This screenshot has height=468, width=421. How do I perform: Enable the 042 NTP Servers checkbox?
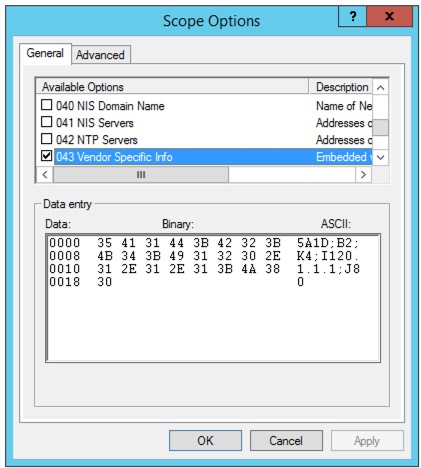pos(46,139)
